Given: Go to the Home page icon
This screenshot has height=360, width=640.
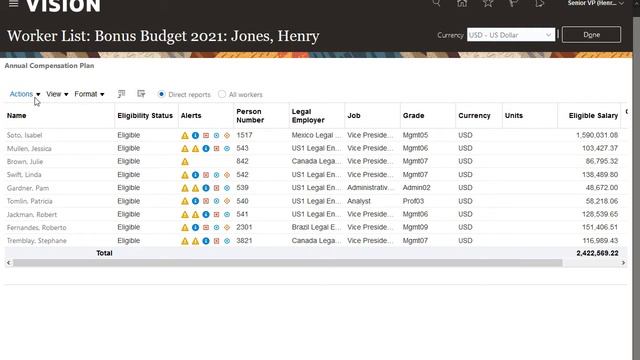Looking at the screenshot, I should tap(462, 3).
